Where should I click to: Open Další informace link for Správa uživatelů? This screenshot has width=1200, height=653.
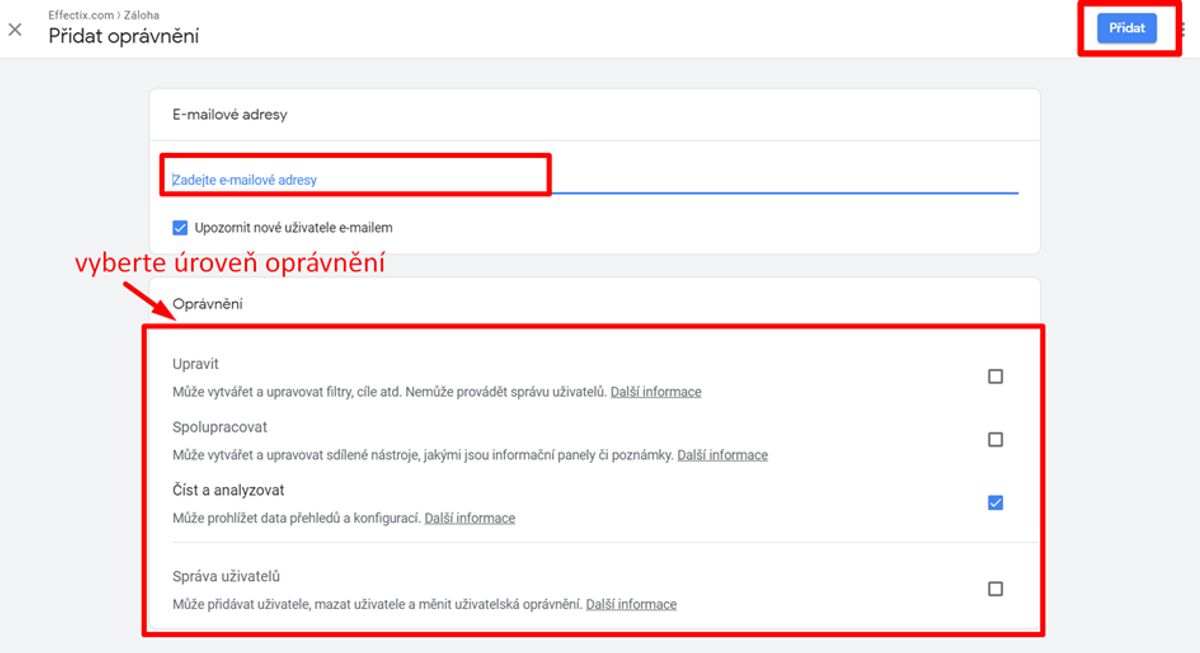click(631, 604)
